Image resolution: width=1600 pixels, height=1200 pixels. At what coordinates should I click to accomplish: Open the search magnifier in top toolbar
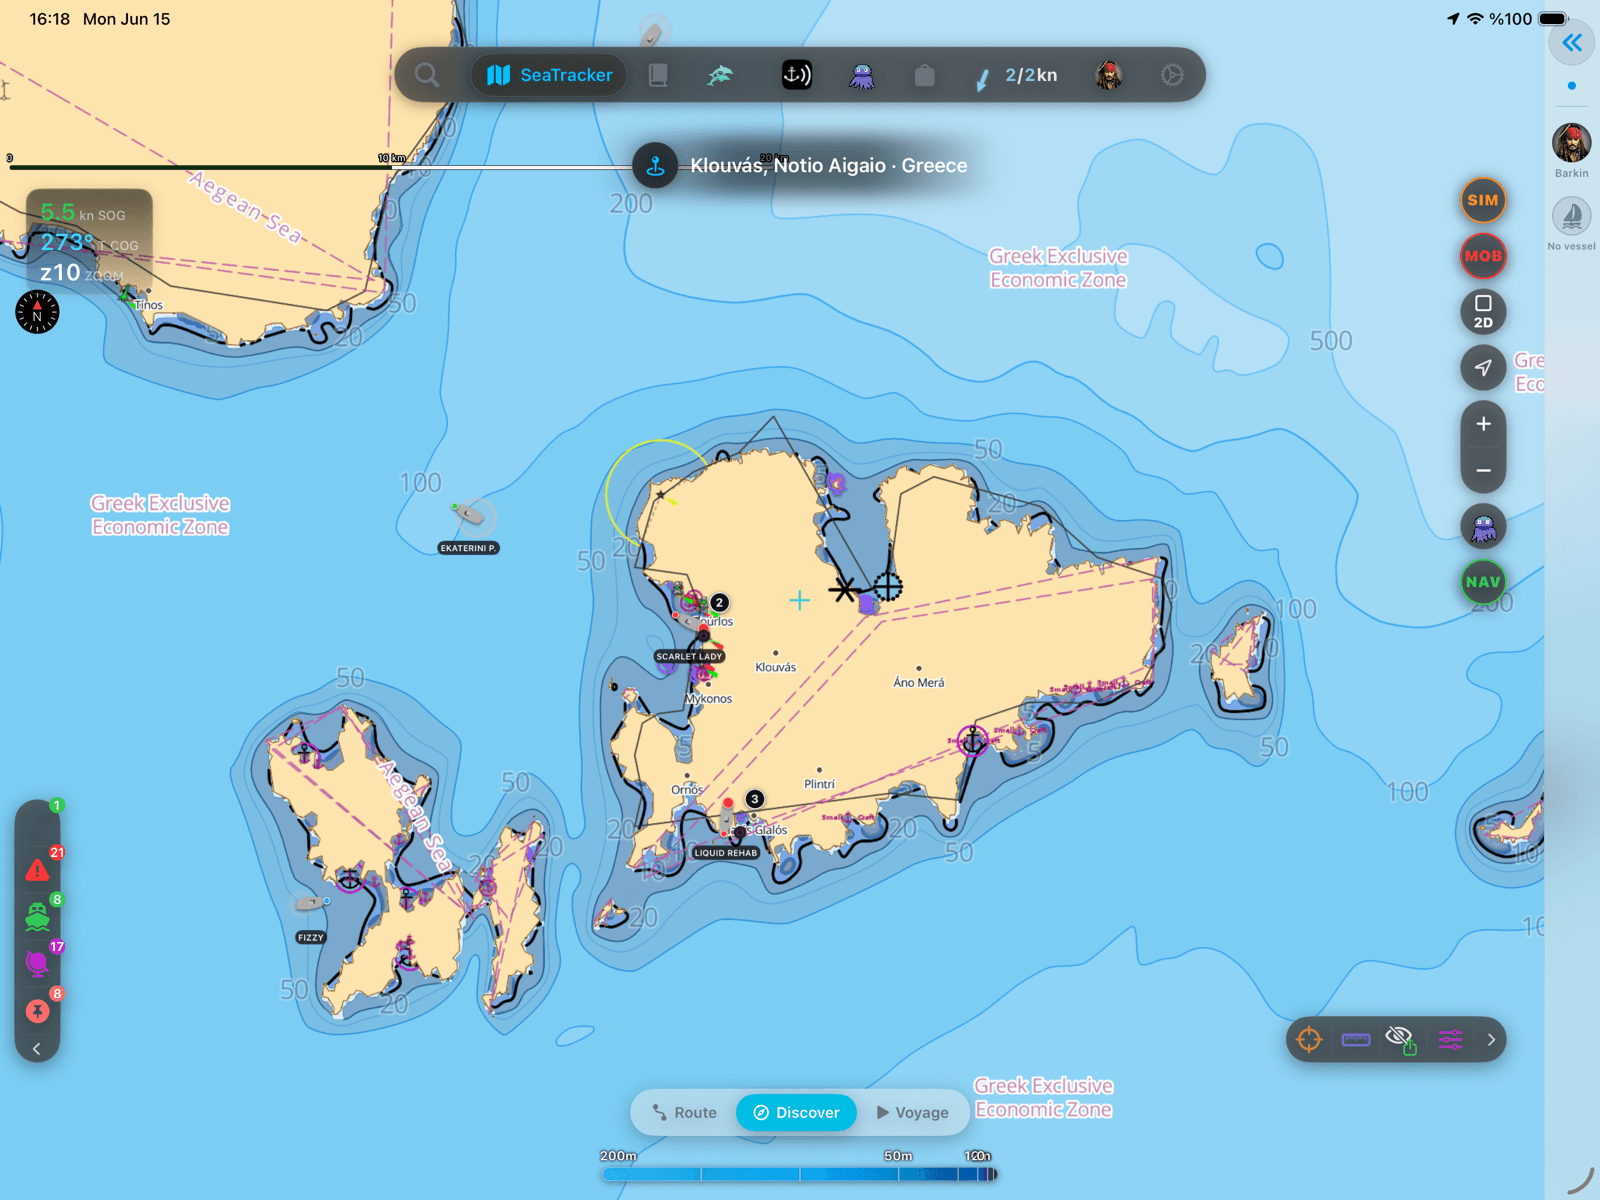[427, 75]
